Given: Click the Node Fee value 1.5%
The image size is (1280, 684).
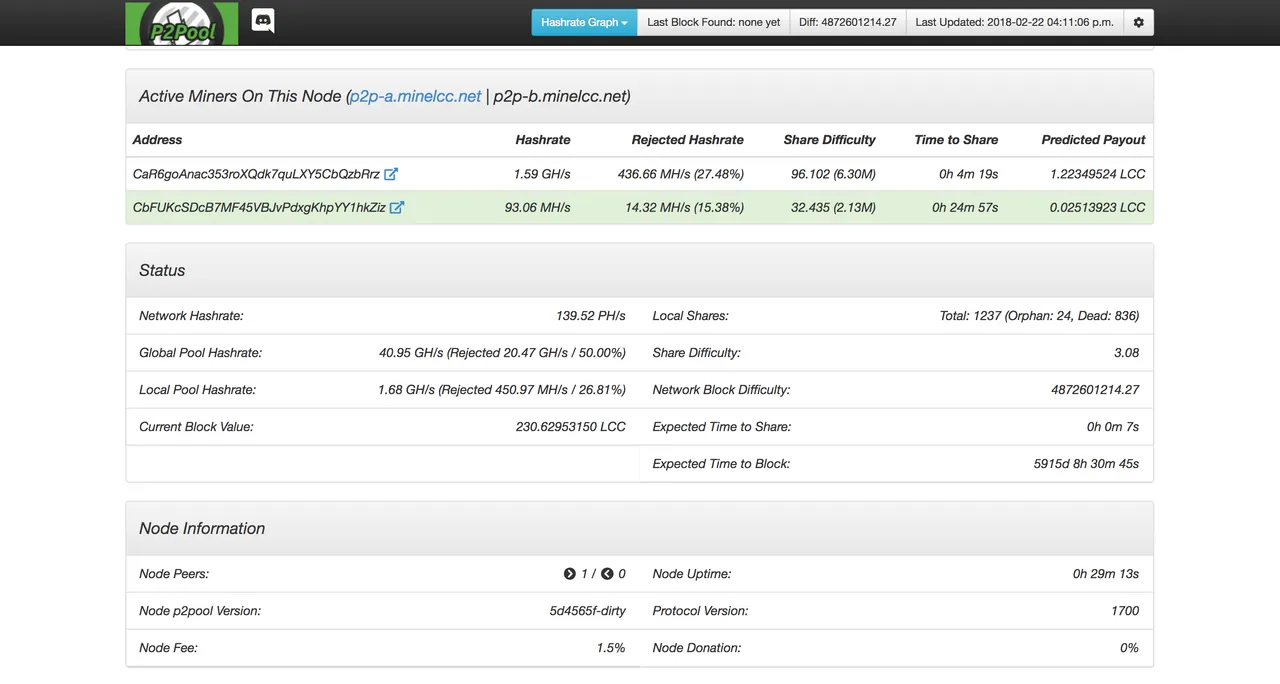Looking at the screenshot, I should click(611, 648).
